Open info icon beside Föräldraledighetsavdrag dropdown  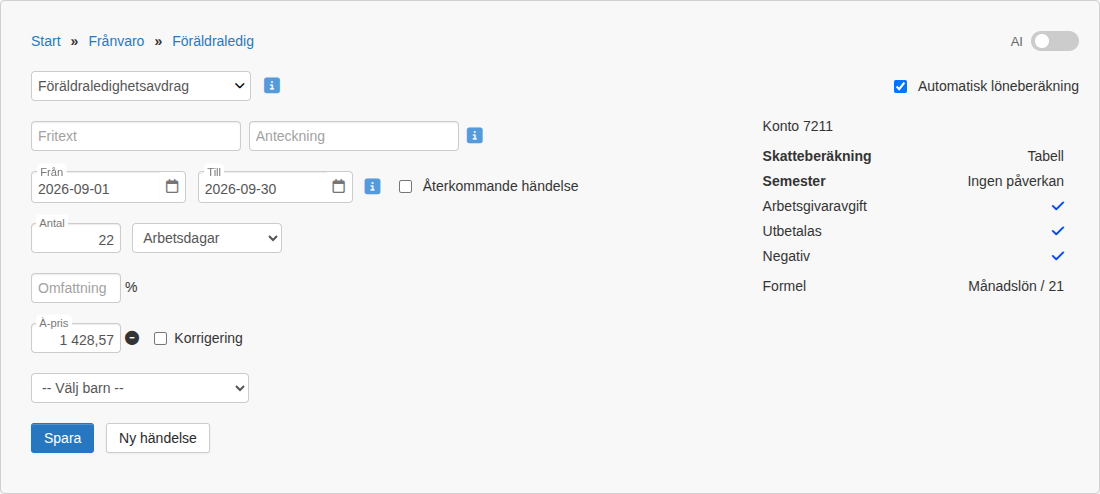tap(272, 86)
